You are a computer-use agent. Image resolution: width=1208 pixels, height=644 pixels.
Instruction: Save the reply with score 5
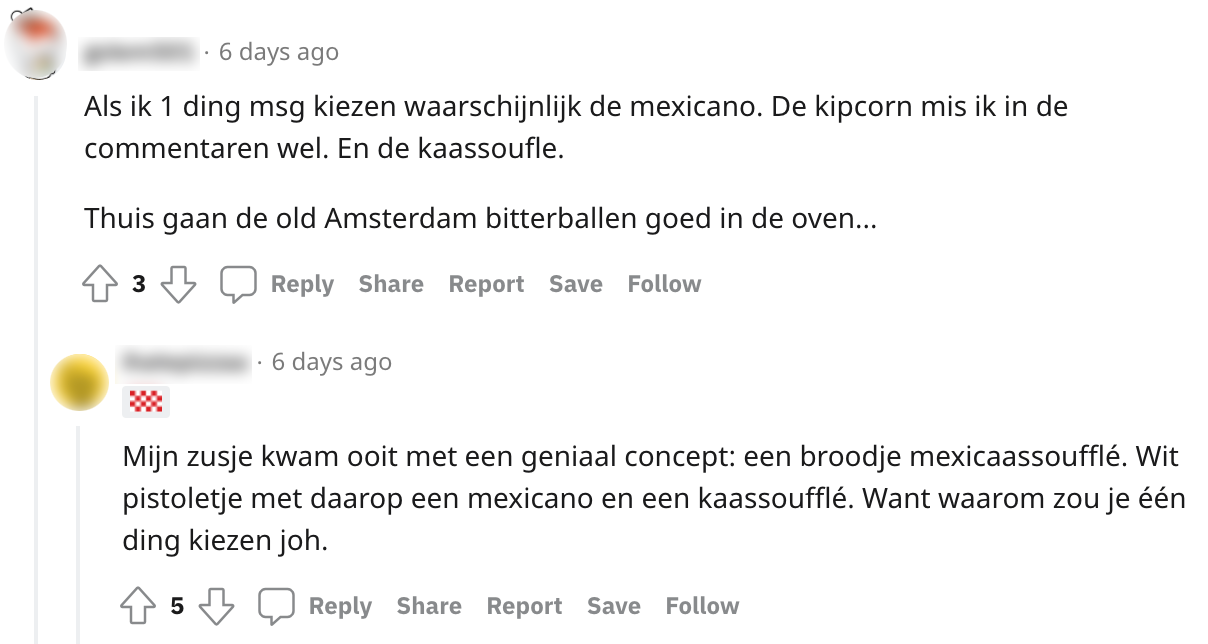(x=613, y=606)
